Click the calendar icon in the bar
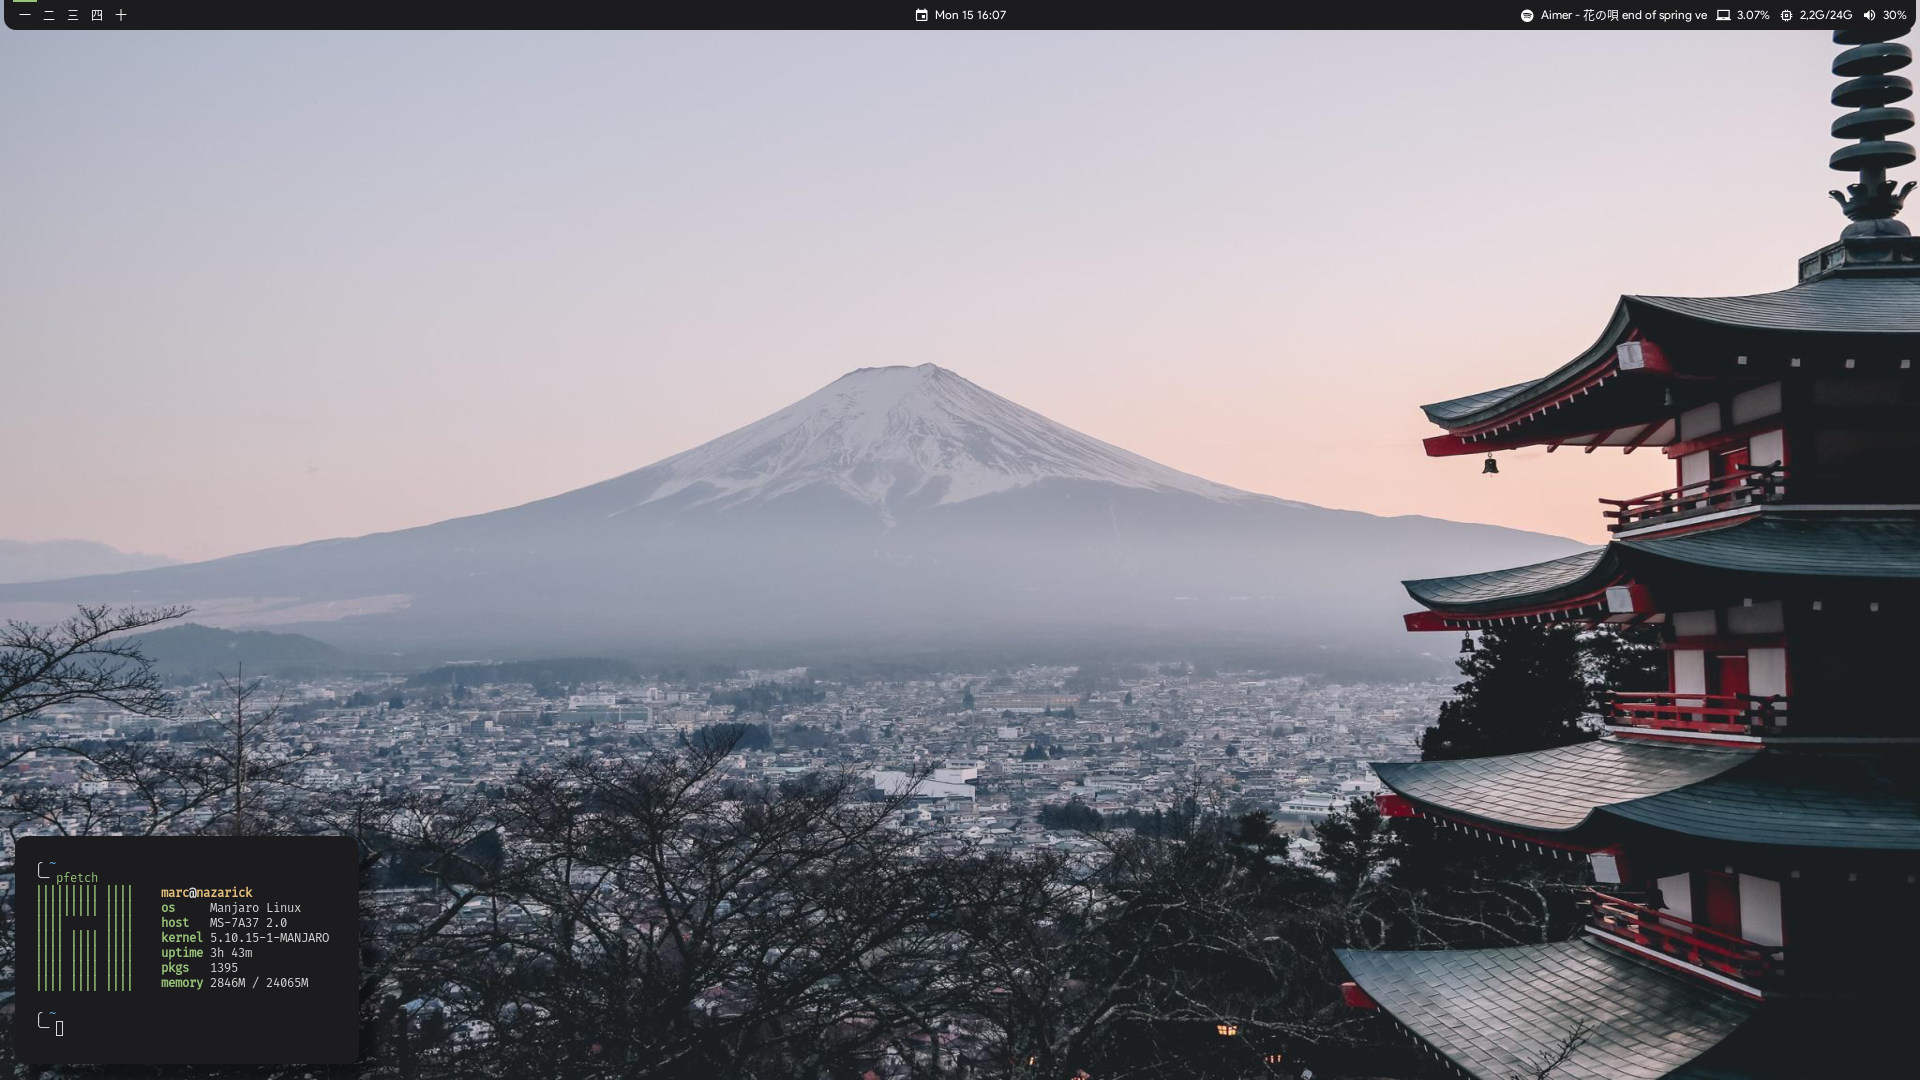 coord(921,15)
